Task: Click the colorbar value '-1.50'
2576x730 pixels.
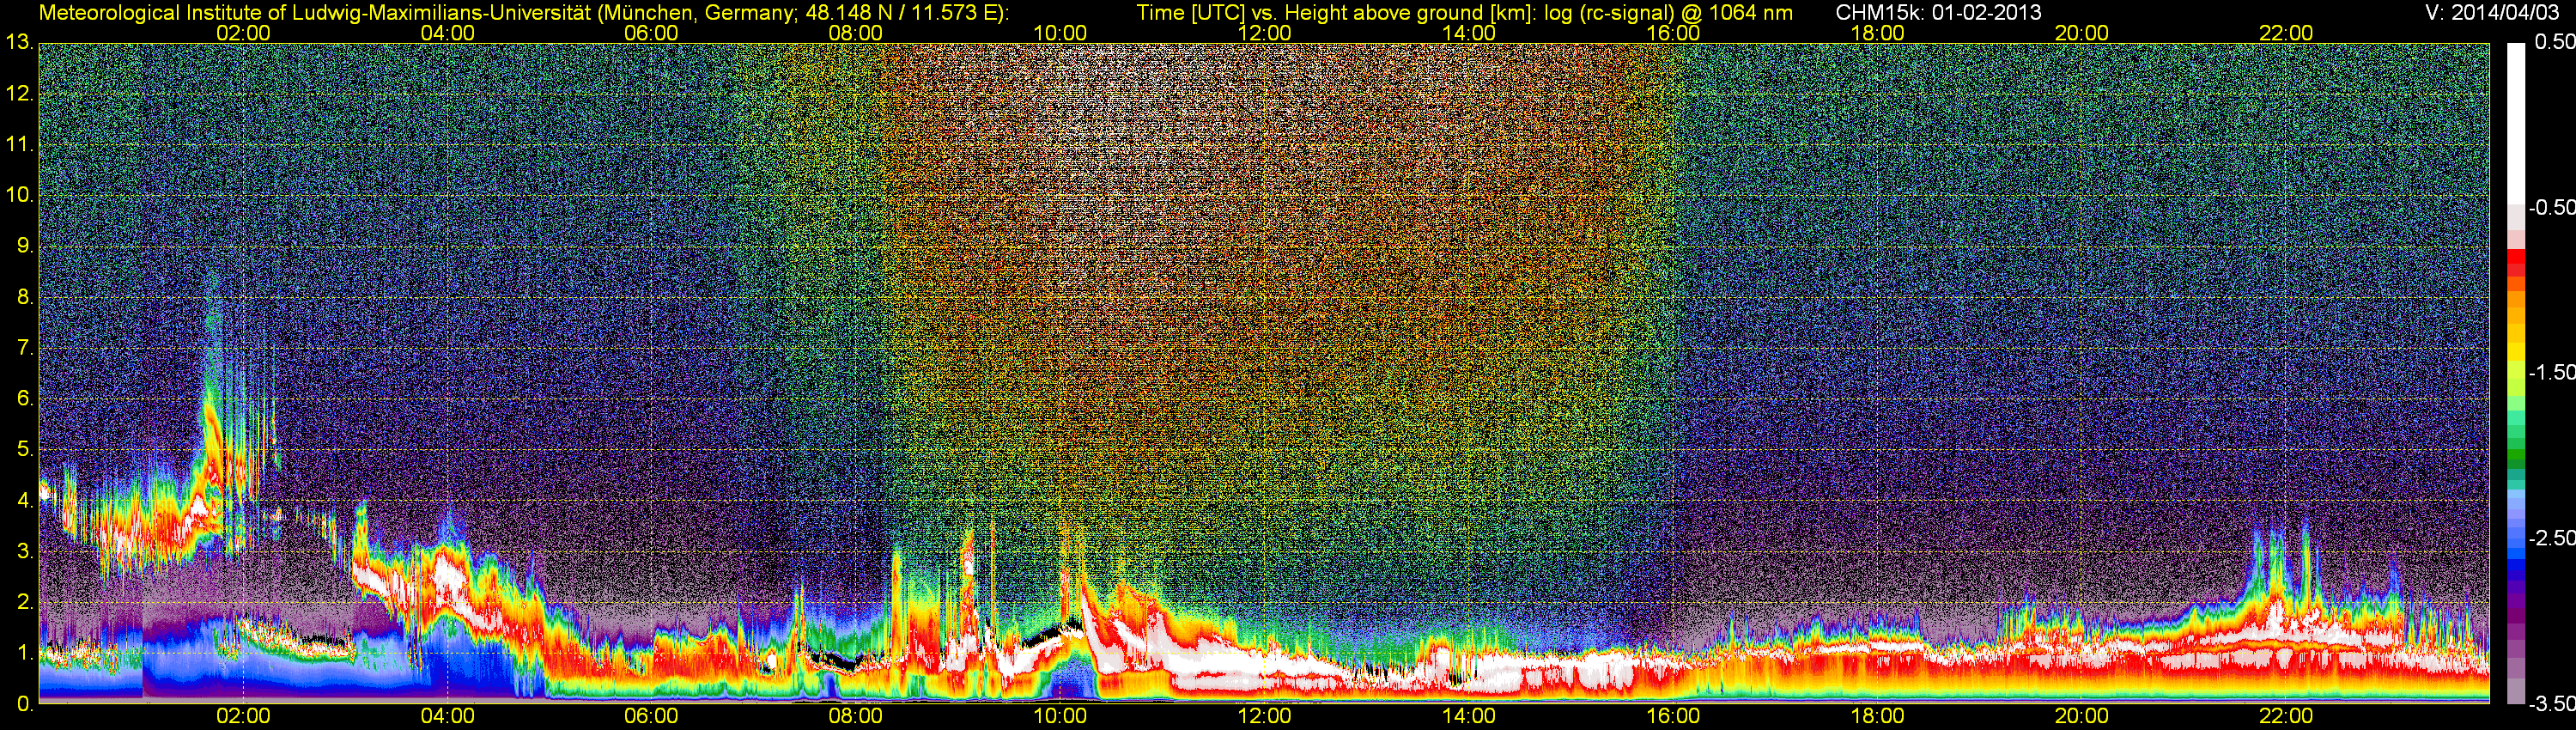Action: tap(2551, 372)
